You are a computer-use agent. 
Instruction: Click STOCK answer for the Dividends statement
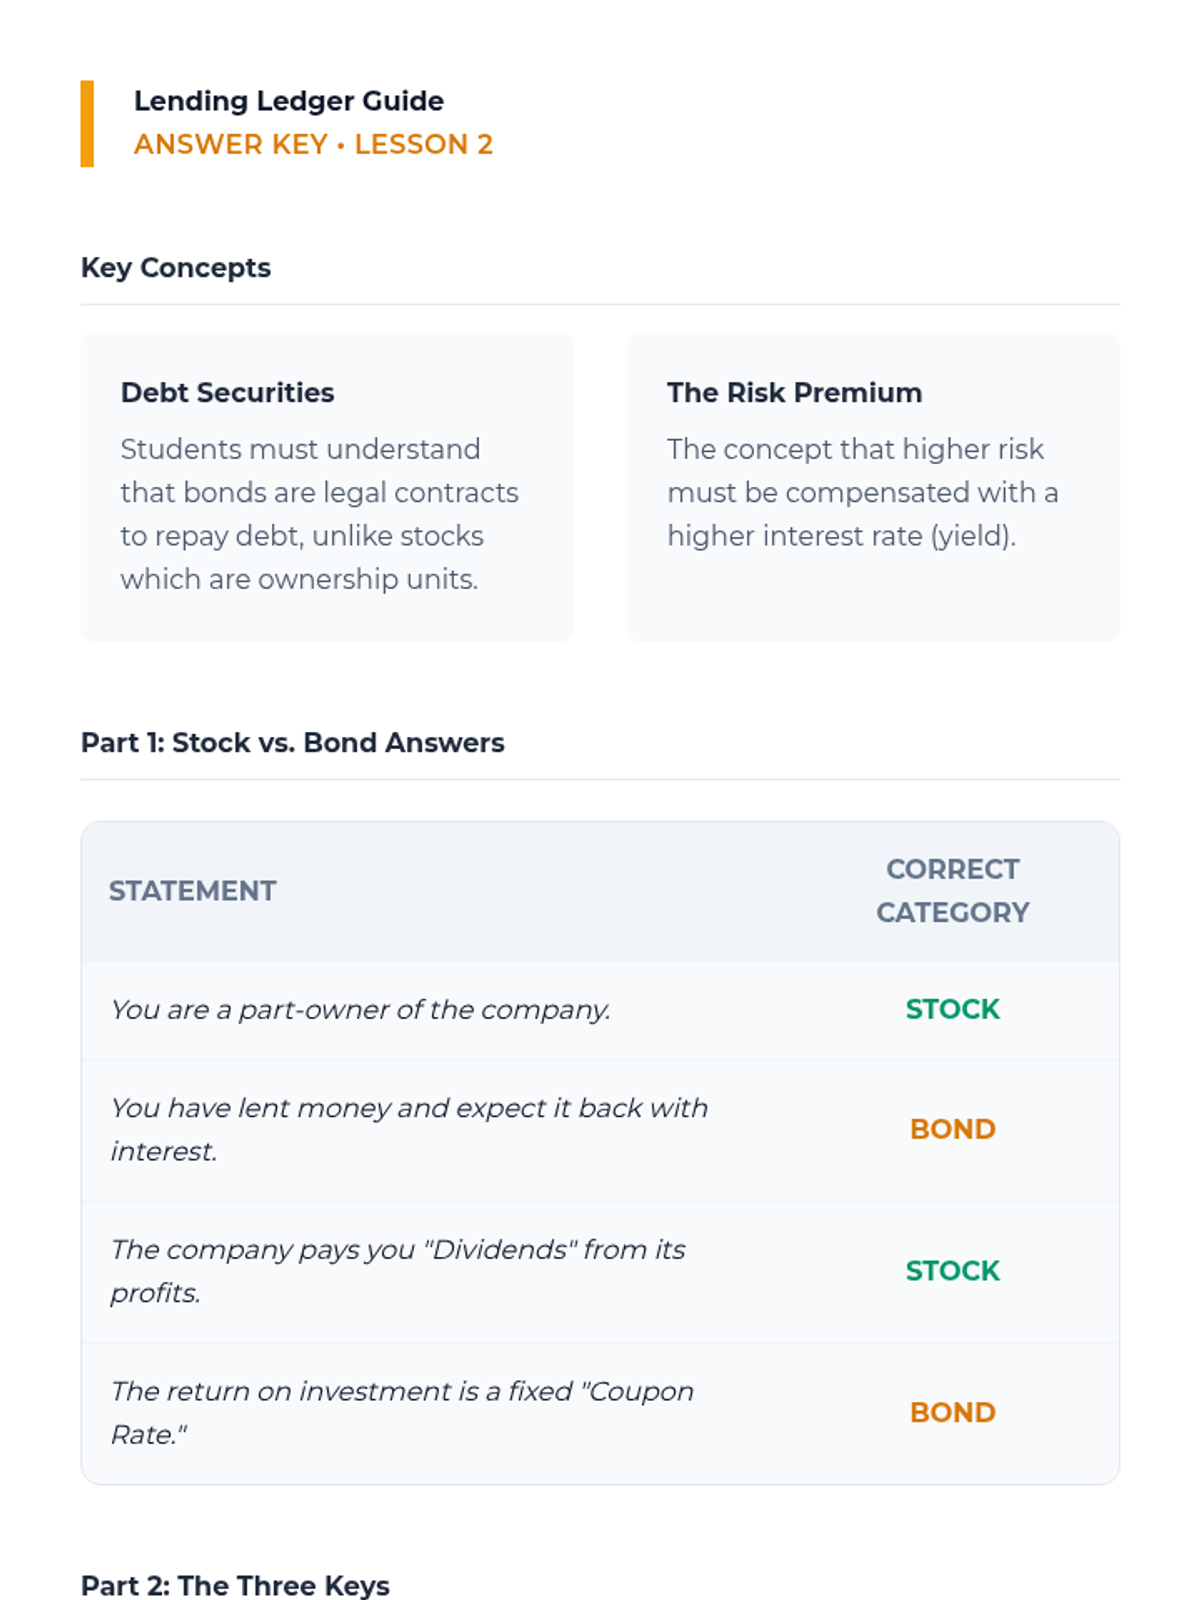coord(952,1271)
